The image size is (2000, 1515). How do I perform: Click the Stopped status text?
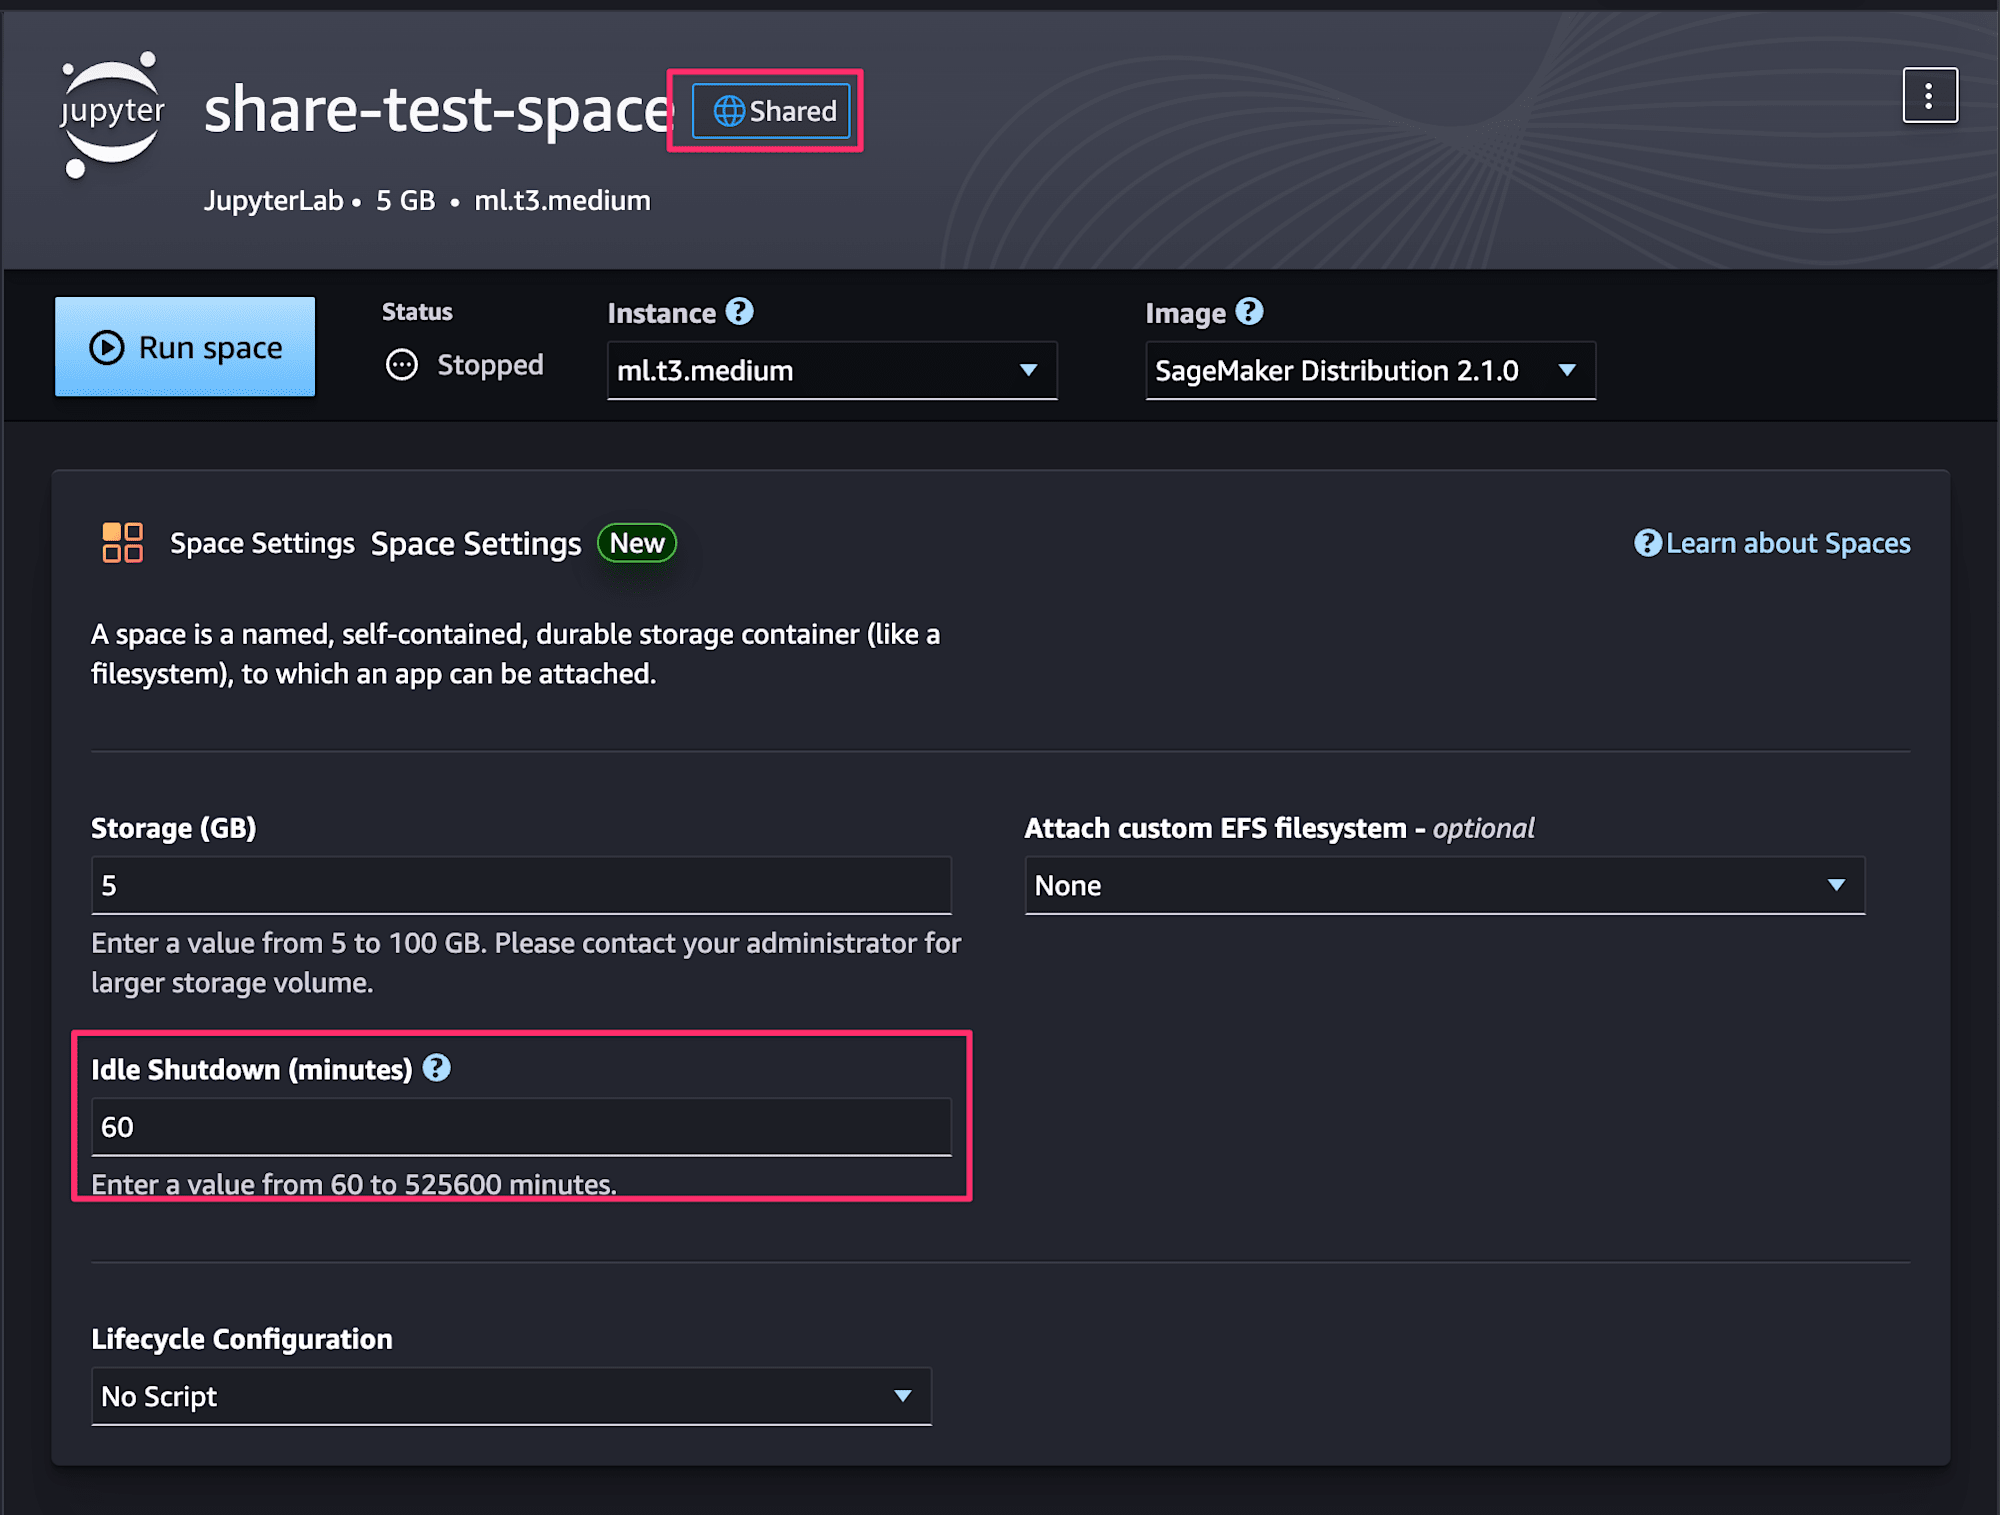(x=490, y=365)
